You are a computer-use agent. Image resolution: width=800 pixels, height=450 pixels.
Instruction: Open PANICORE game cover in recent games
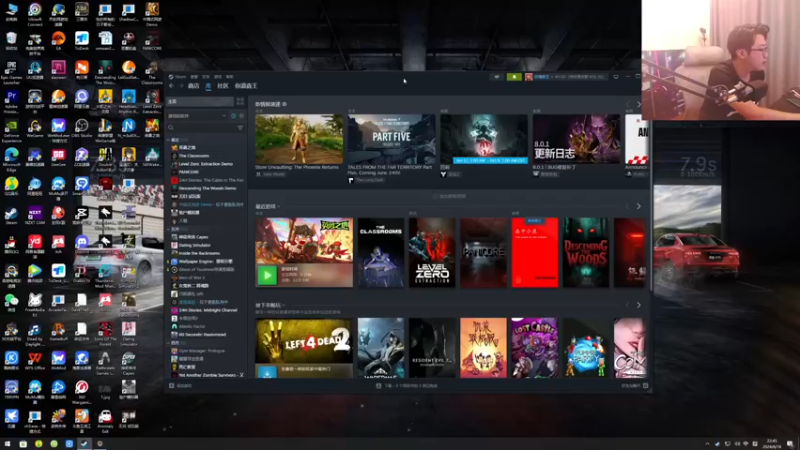483,253
